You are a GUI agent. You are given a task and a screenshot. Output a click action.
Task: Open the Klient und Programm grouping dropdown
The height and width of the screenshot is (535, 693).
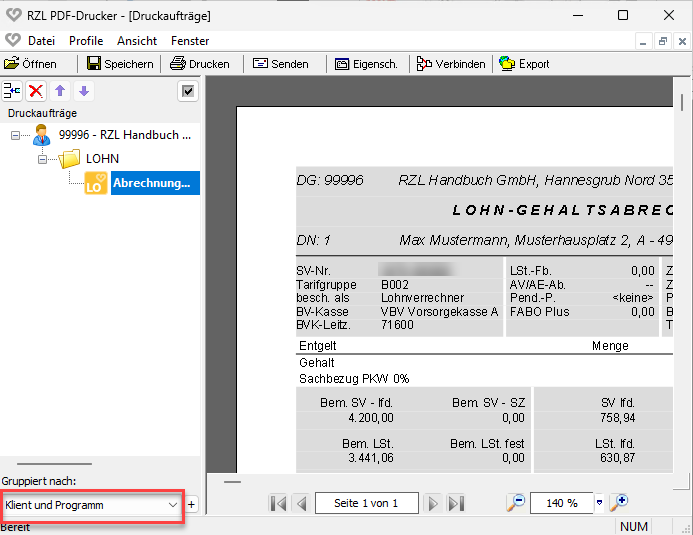coord(91,505)
